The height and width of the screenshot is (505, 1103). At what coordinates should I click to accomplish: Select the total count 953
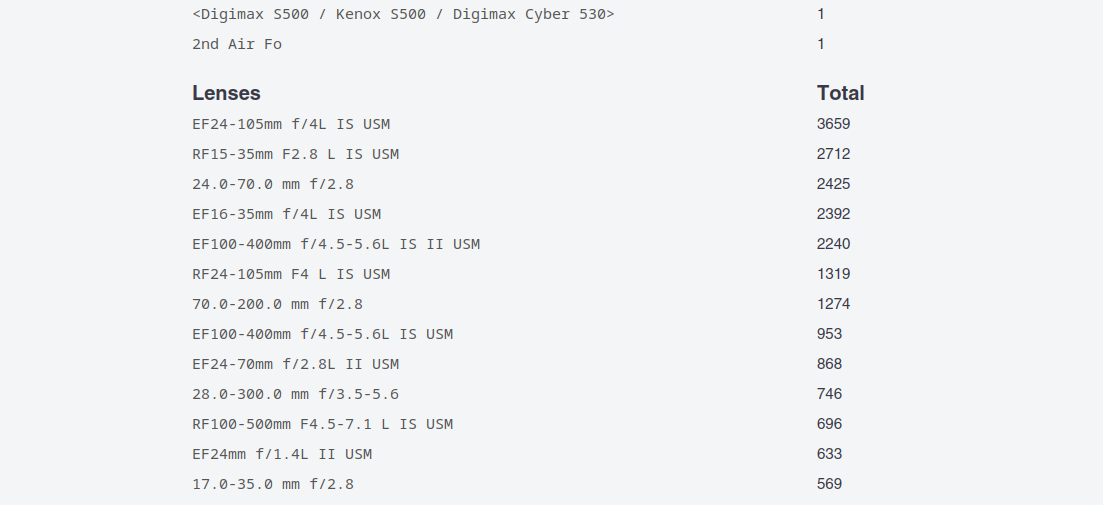point(829,334)
